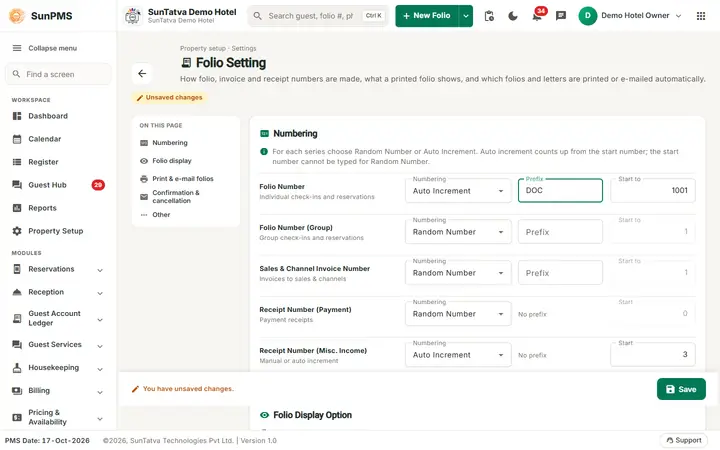
Task: Expand the Reception module chevron
Action: coord(100,293)
